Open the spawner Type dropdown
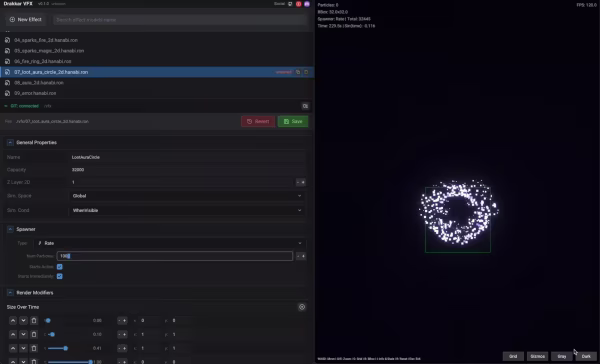Image resolution: width=600 pixels, height=364 pixels. [170, 243]
